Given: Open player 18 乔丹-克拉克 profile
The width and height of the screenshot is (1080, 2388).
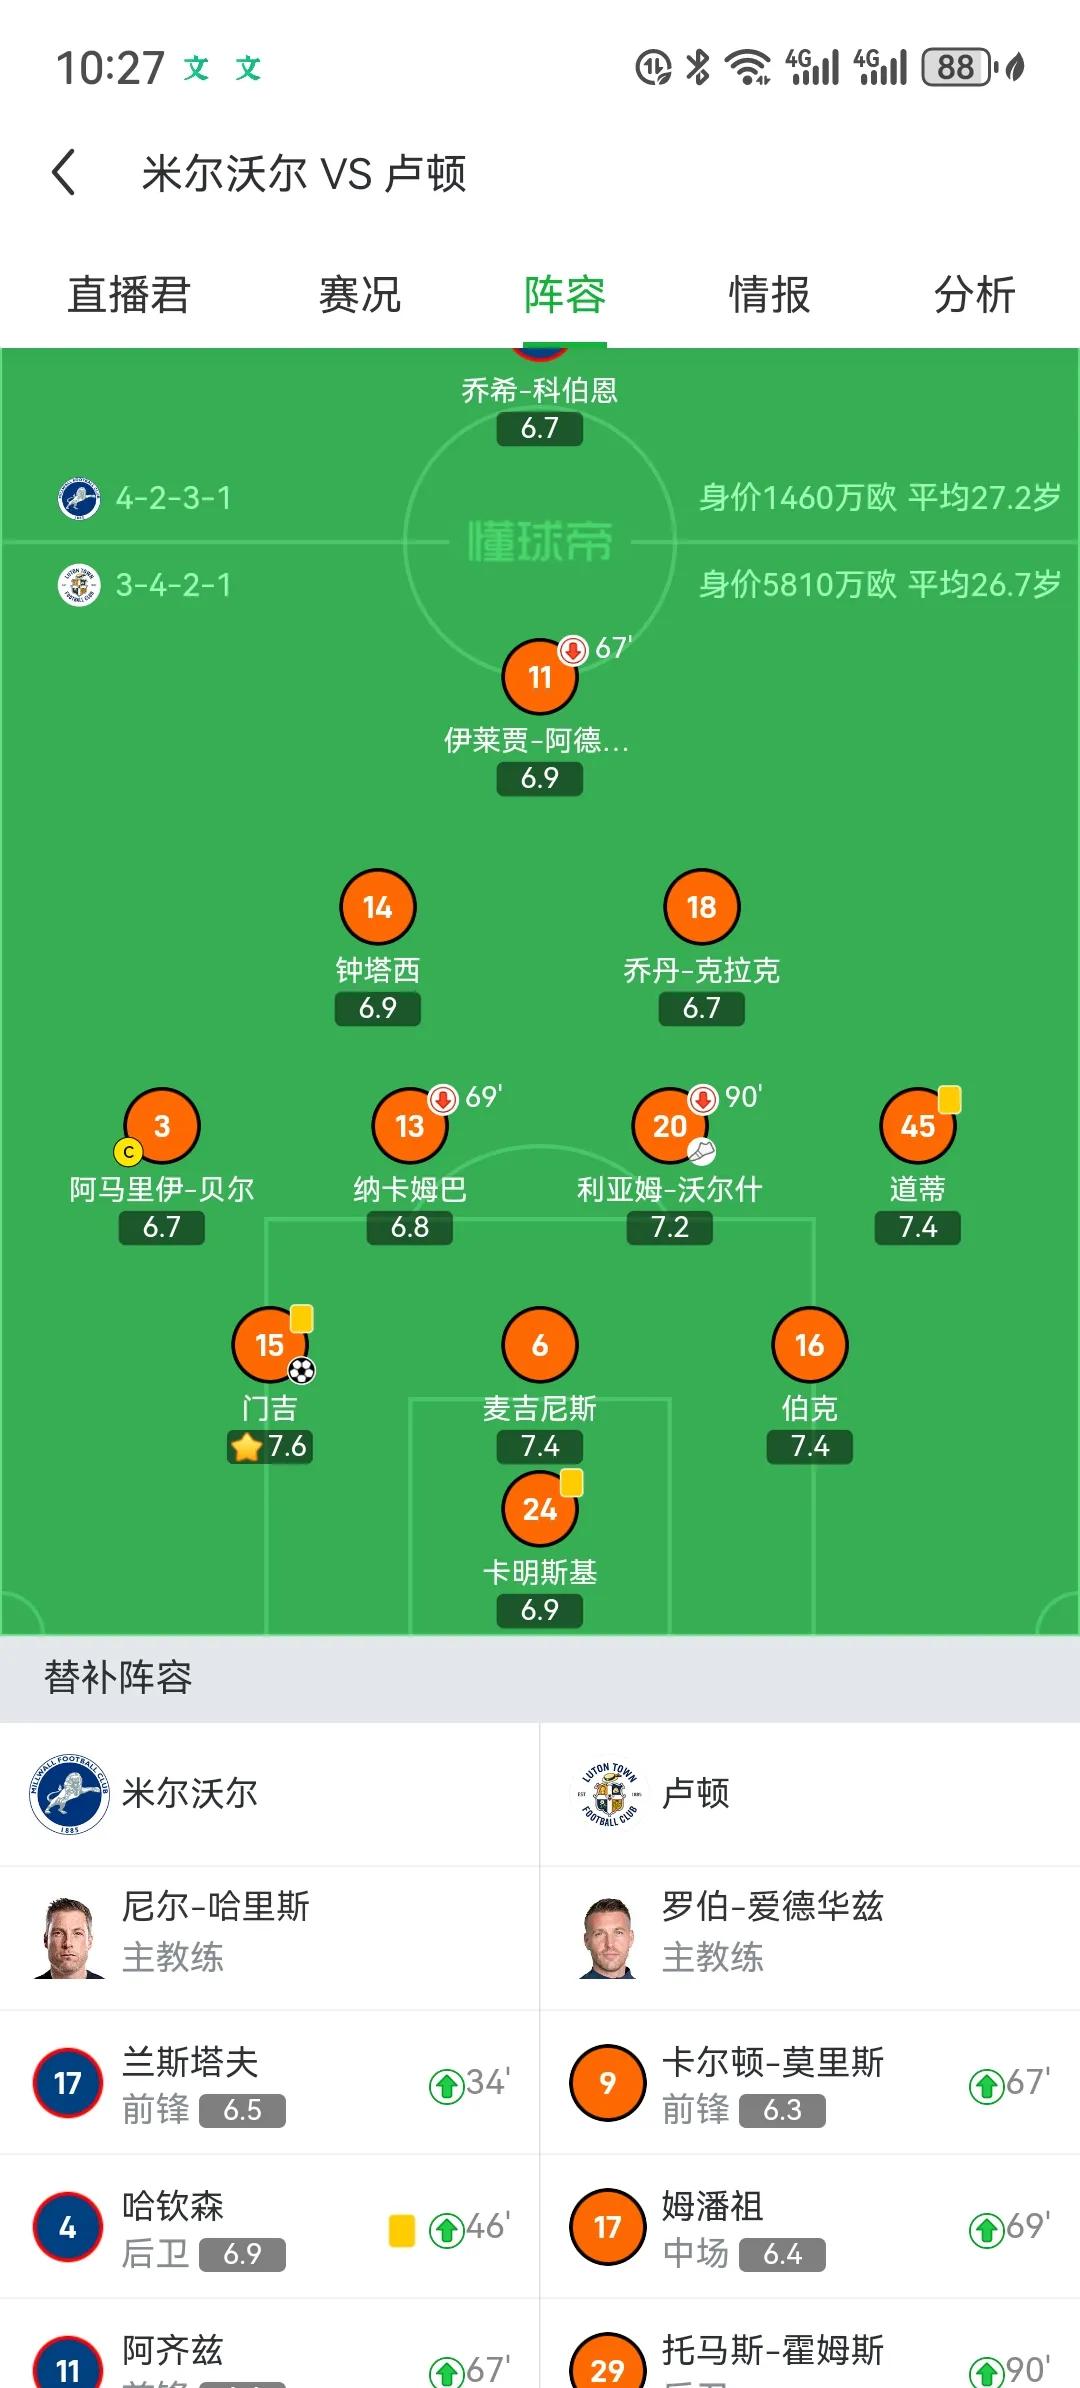Looking at the screenshot, I should 702,907.
